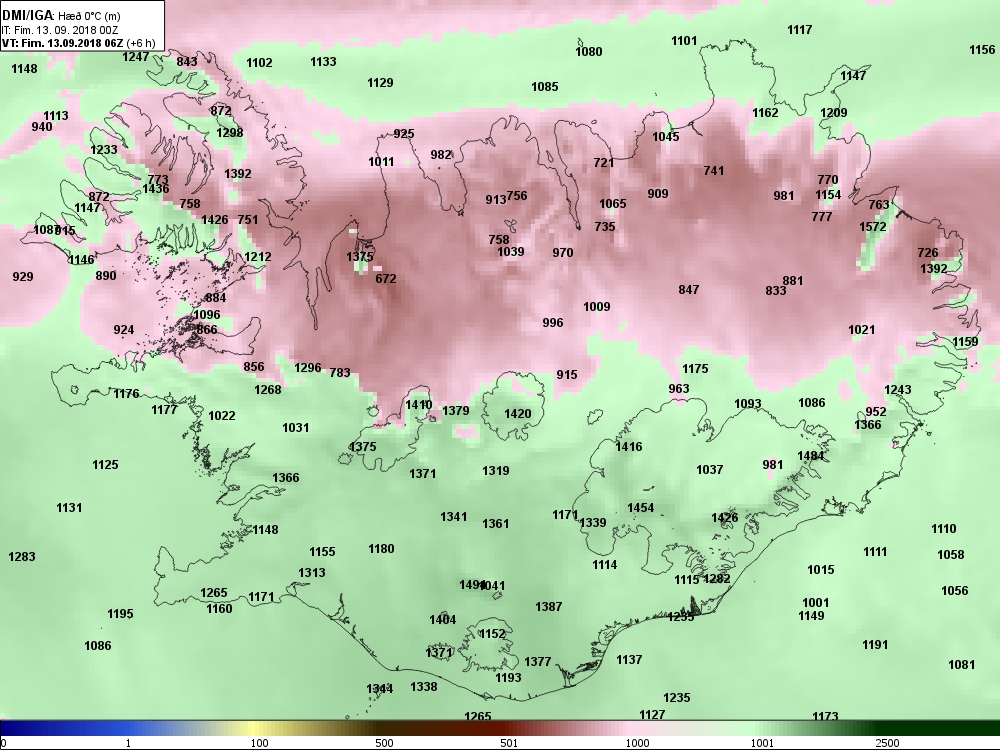The image size is (1000, 750).
Task: Click the map value 1298
Action: tap(230, 133)
